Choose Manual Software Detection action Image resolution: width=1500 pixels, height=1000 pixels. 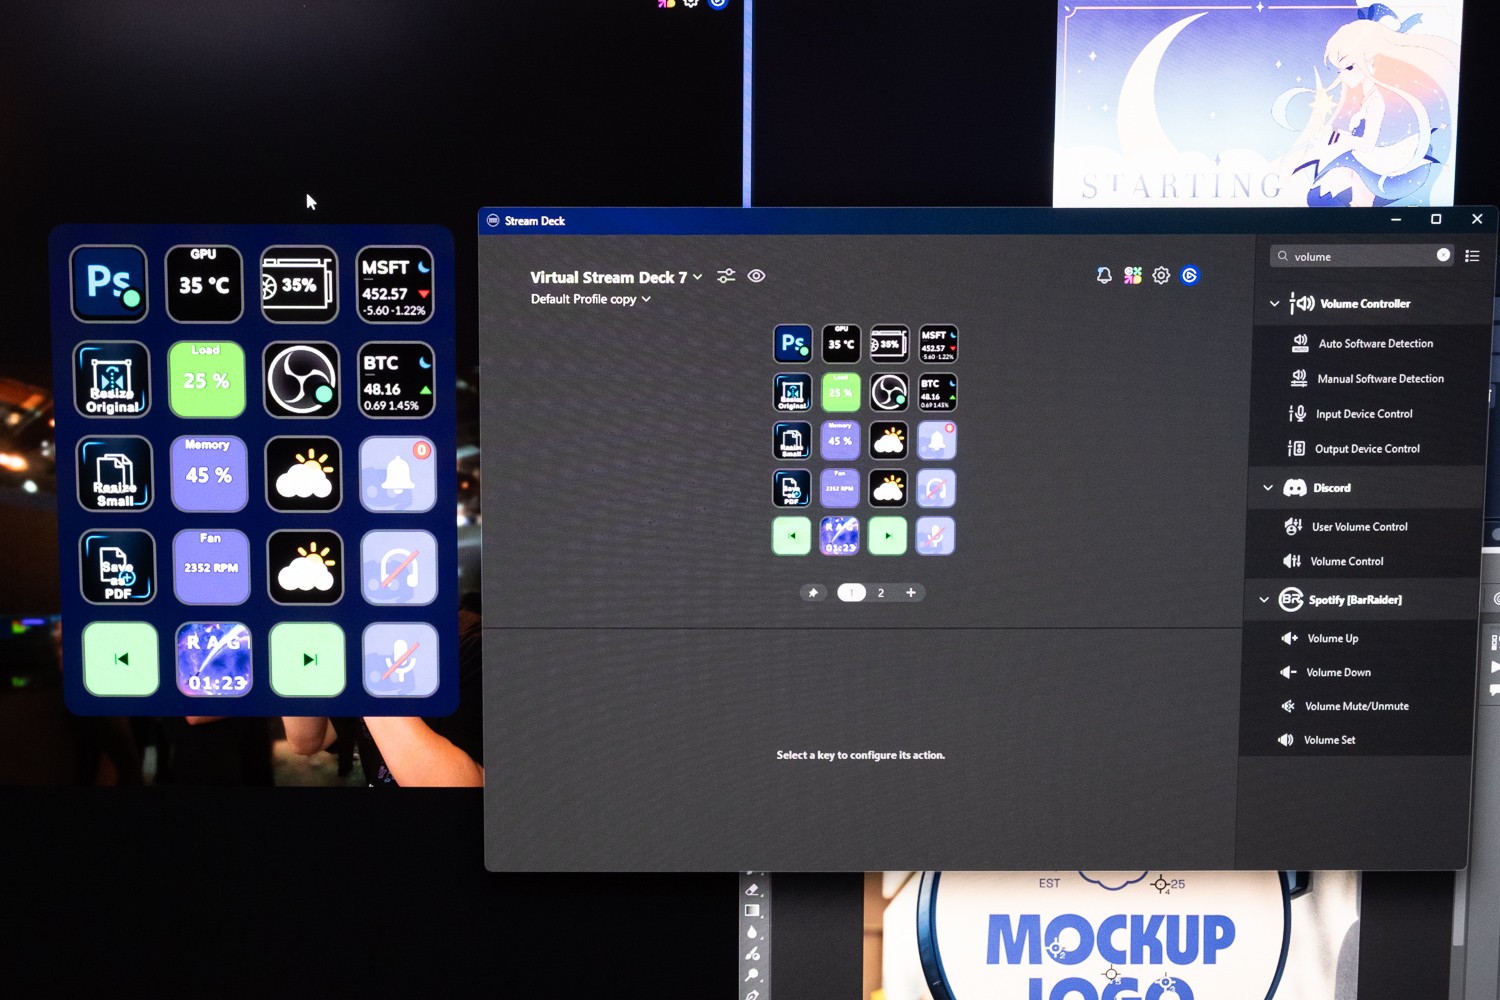1366,379
